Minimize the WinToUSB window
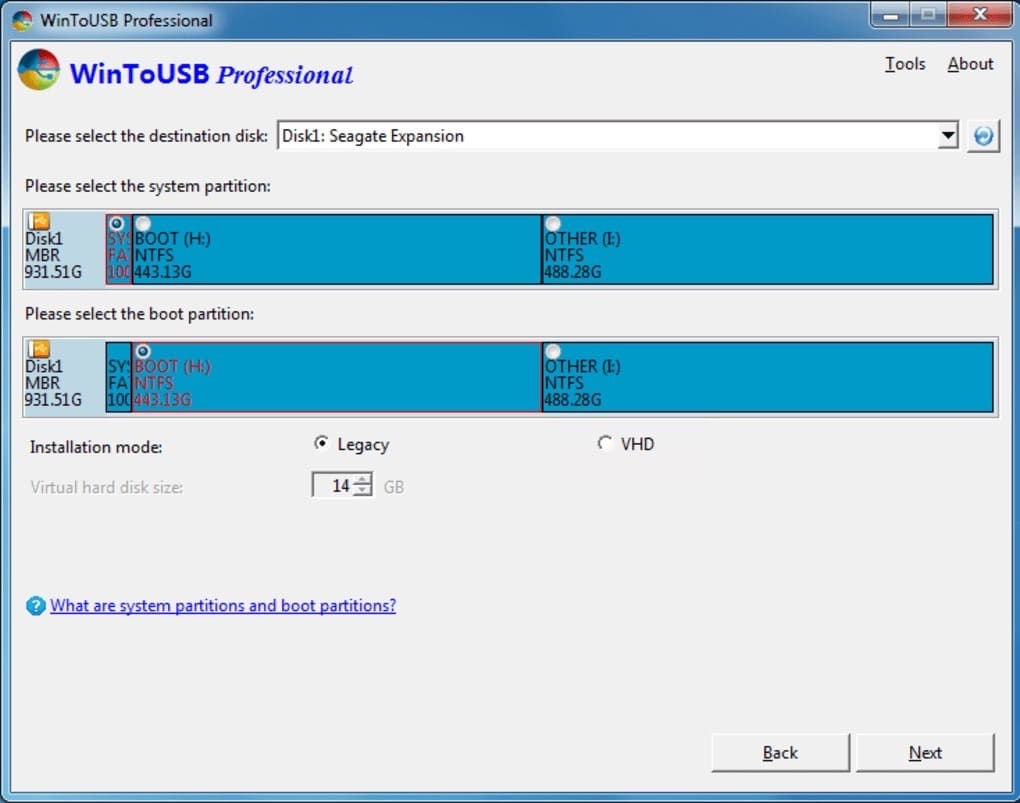This screenshot has width=1020, height=803. 890,16
